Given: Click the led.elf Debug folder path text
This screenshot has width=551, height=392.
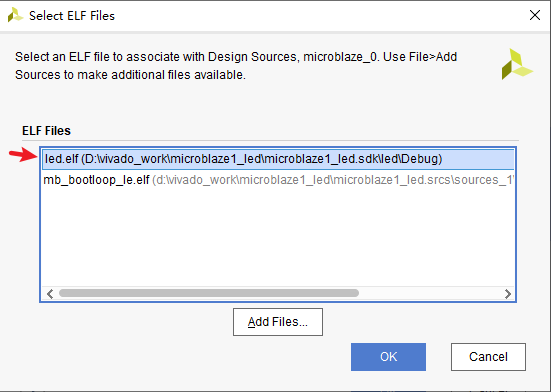Looking at the screenshot, I should point(262,159).
